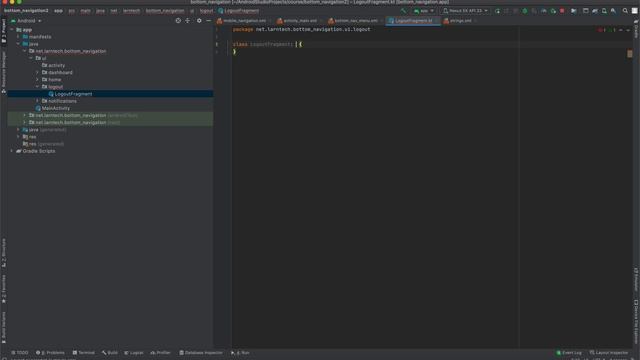
Task: Expand the dashboard package
Action: [x=38, y=72]
